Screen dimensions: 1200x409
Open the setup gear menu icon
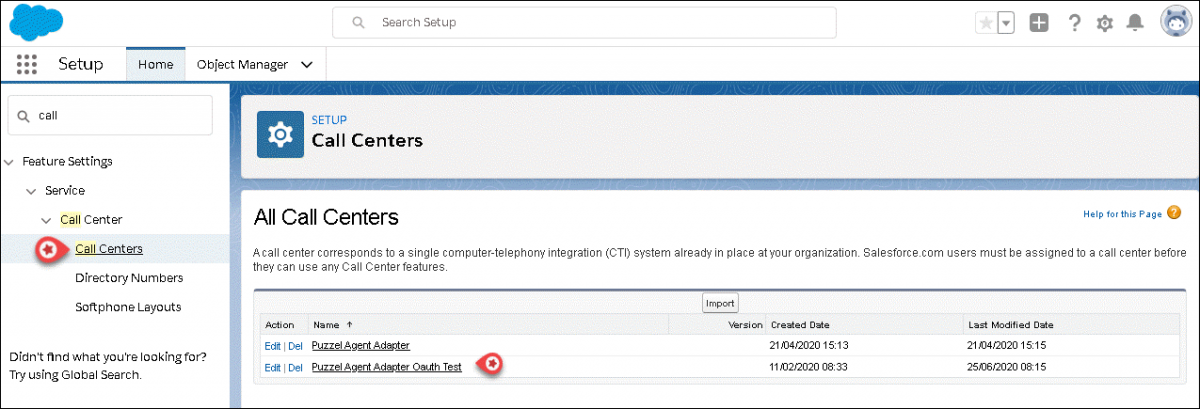point(1105,23)
